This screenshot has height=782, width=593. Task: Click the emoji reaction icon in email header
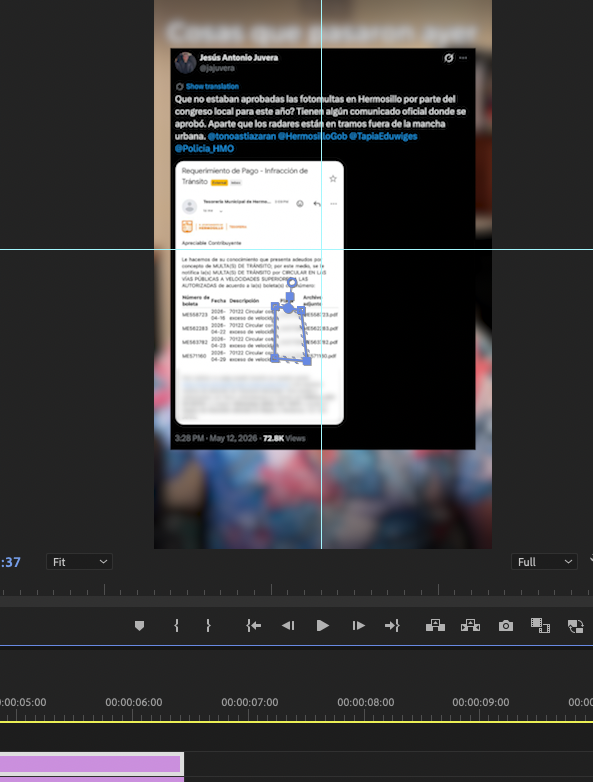300,203
